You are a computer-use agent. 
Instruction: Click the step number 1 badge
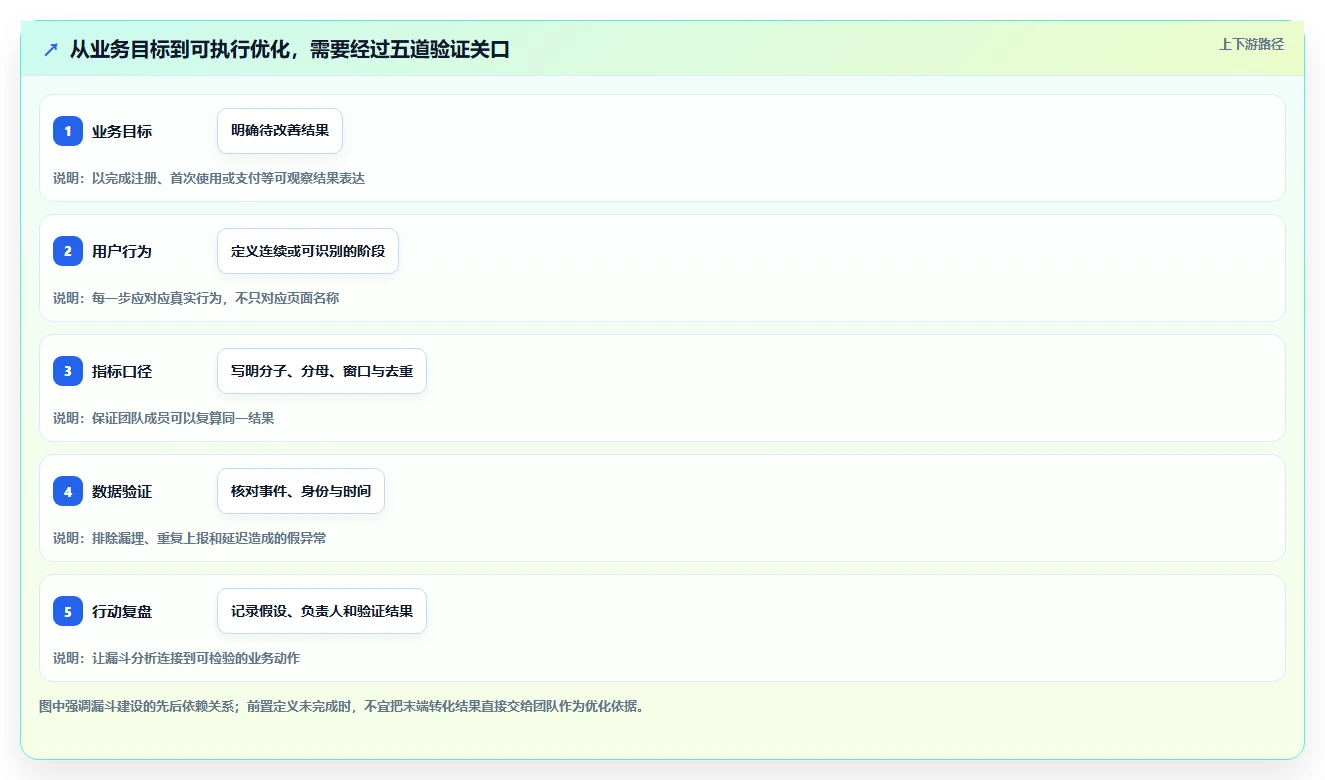coord(68,131)
